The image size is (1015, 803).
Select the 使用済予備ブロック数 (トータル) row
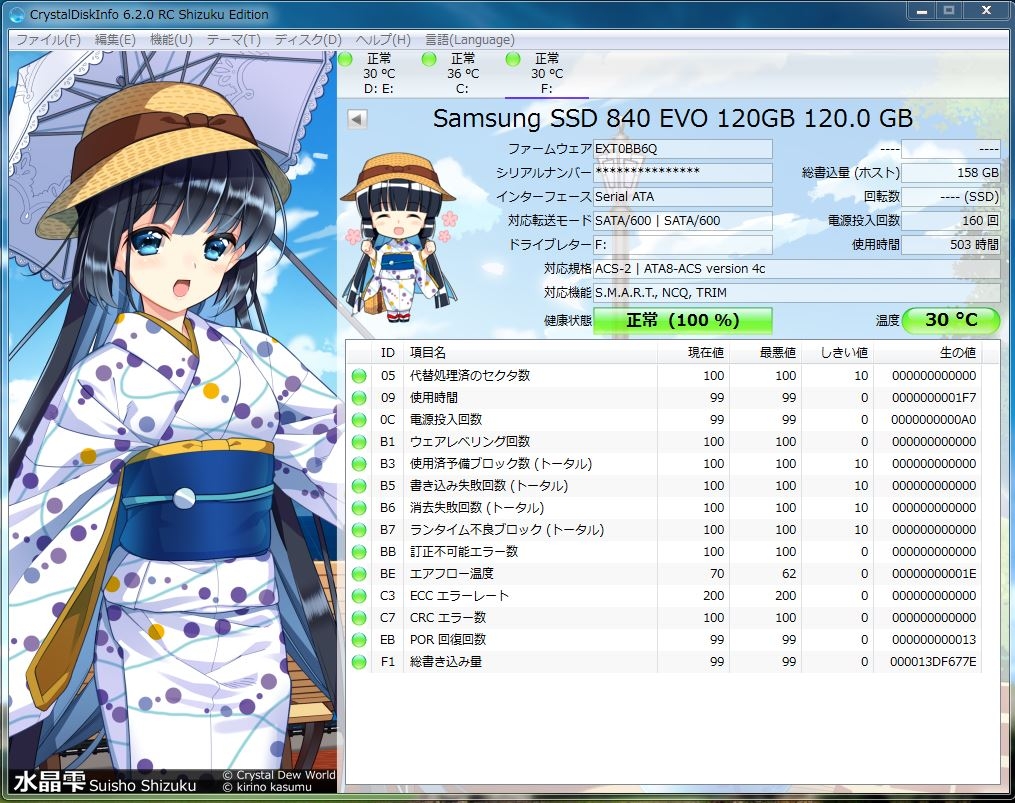(664, 464)
